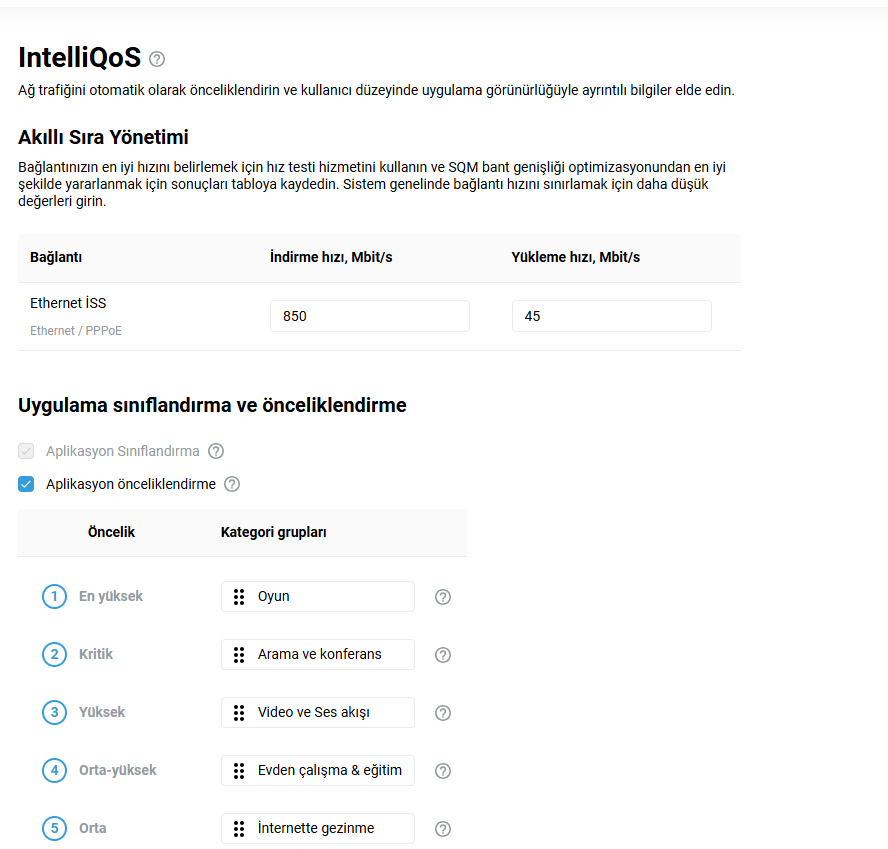The height and width of the screenshot is (849, 888).
Task: Click priority number 4 circle icon
Action: (54, 770)
